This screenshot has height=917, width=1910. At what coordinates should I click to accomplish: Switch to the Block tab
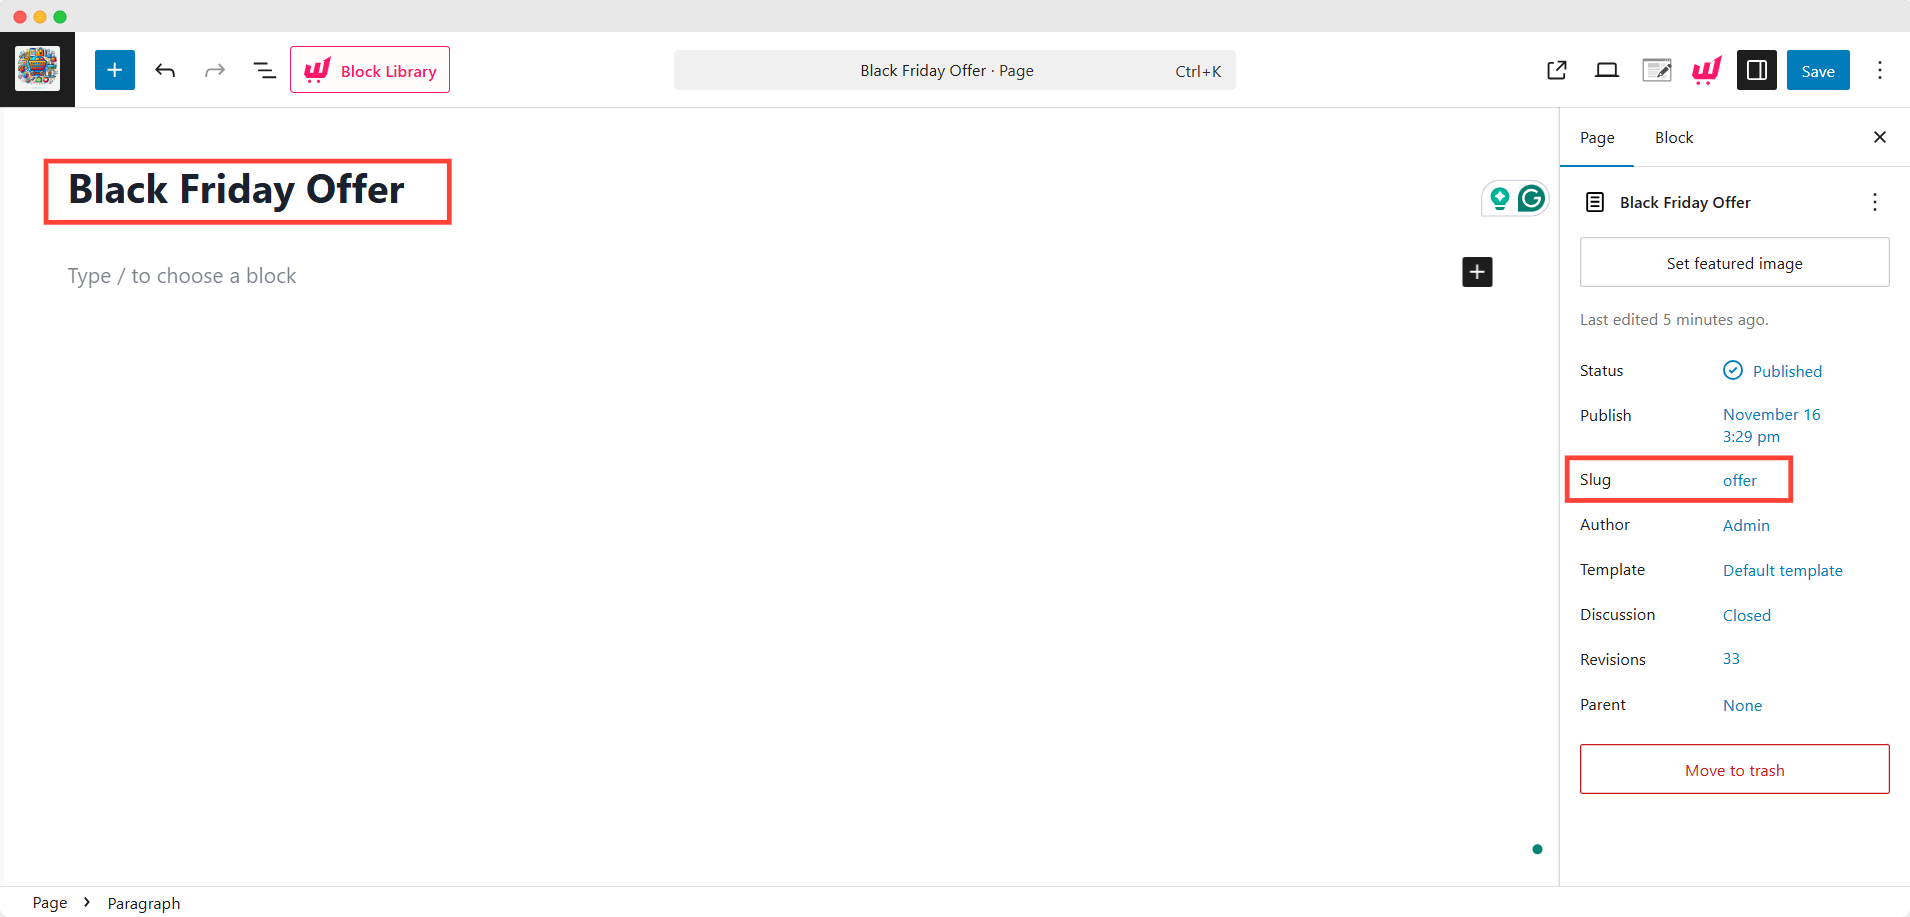(1673, 137)
